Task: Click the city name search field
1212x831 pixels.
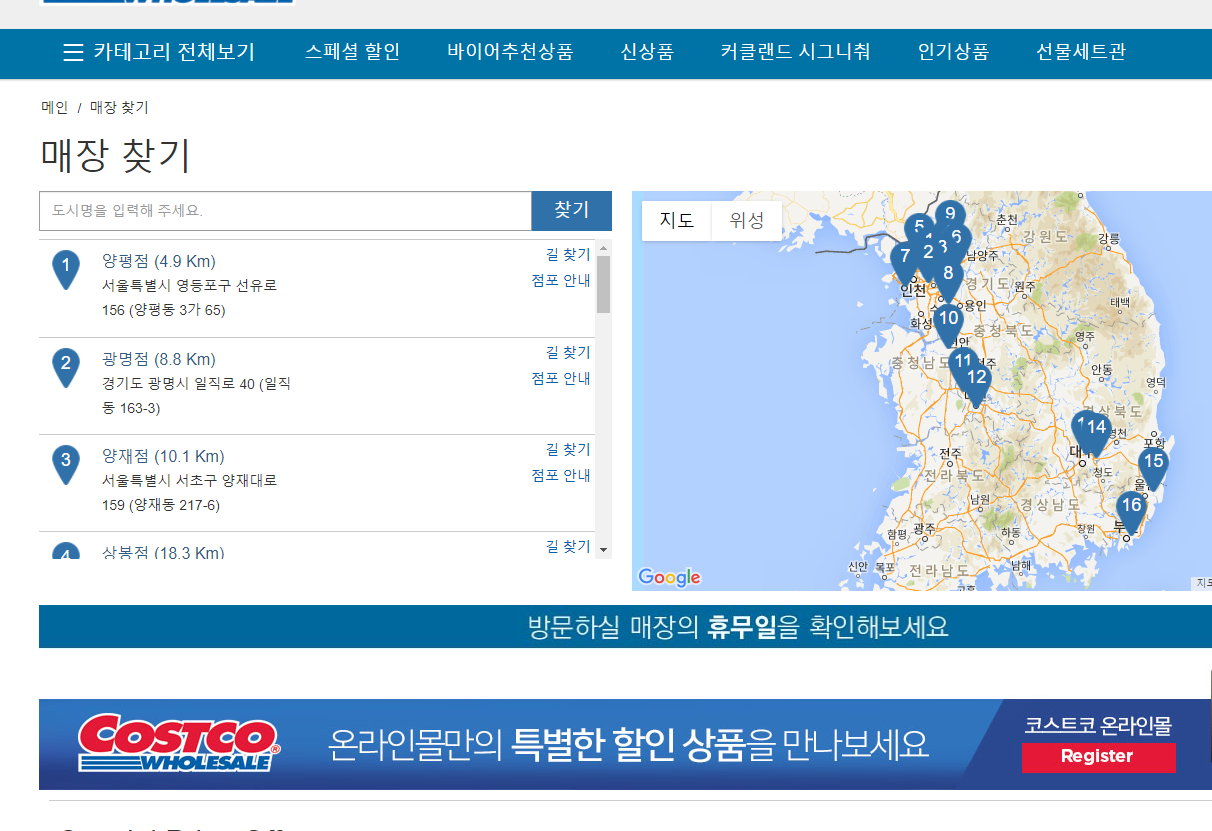Action: pos(285,211)
